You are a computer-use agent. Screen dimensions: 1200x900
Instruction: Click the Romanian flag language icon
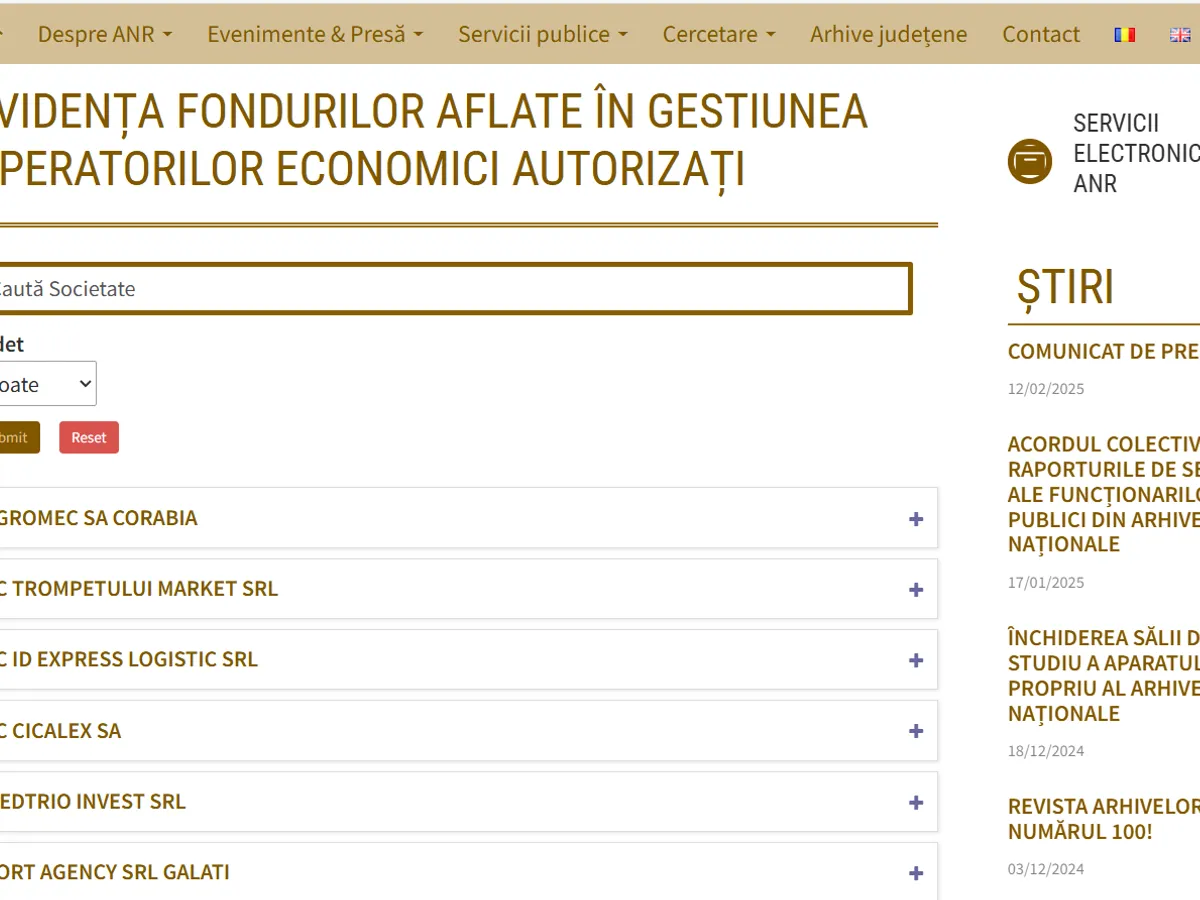pos(1125,34)
